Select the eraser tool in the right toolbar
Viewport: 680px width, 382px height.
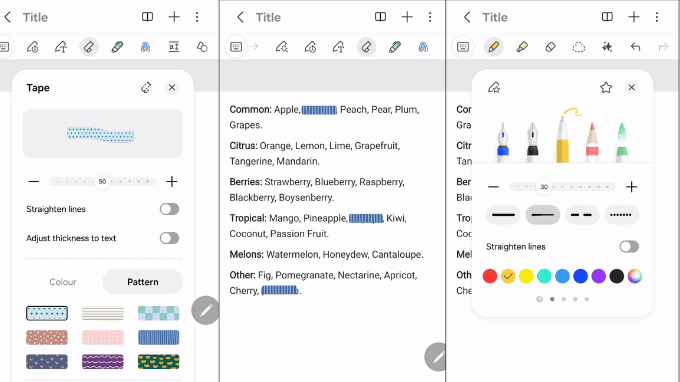coord(550,47)
